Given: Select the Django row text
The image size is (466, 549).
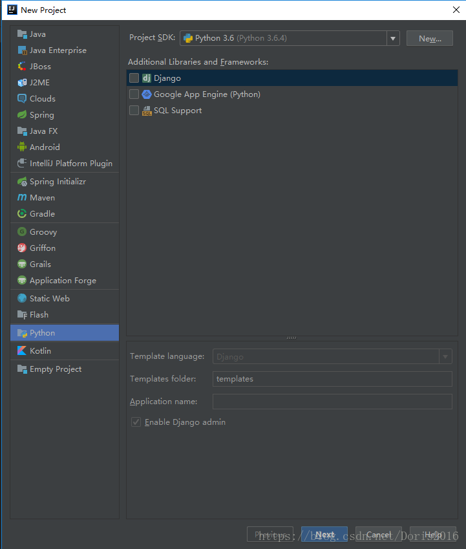Looking at the screenshot, I should click(x=167, y=78).
